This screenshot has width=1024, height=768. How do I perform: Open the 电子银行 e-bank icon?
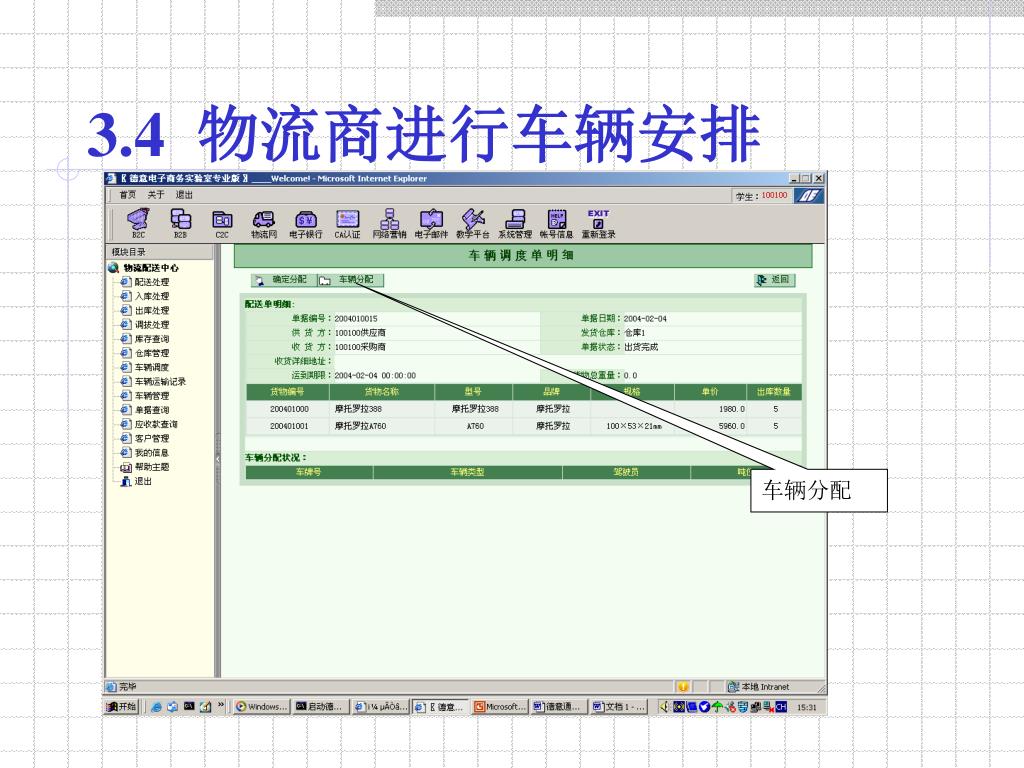pos(306,223)
